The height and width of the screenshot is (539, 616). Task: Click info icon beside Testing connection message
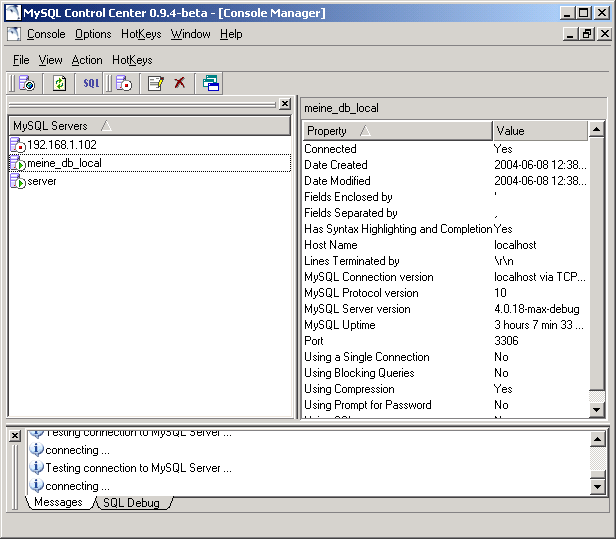point(36,468)
